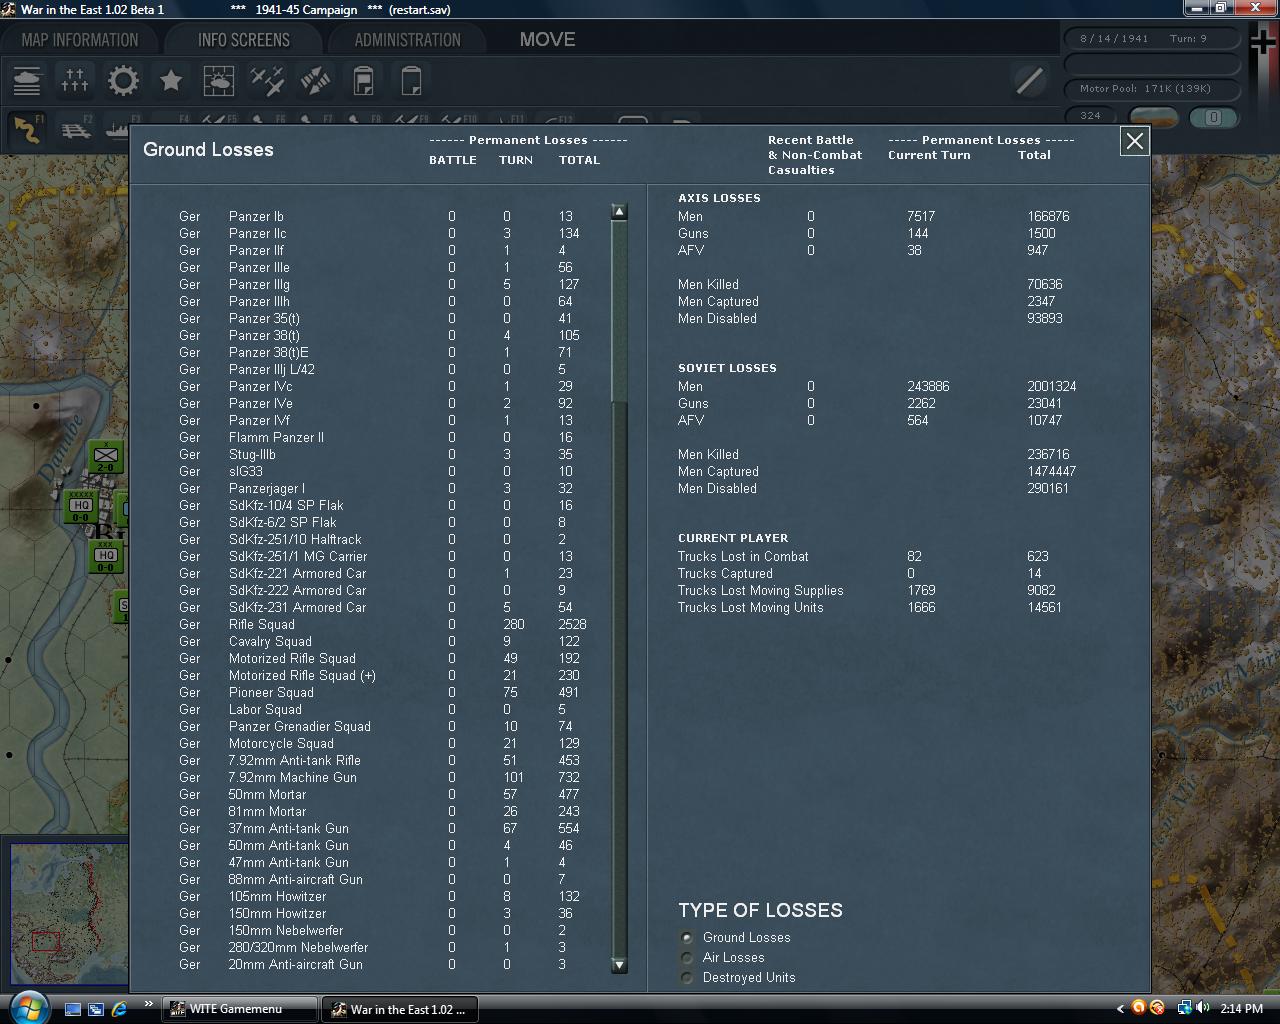
Task: Click the production gear icon
Action: click(123, 80)
